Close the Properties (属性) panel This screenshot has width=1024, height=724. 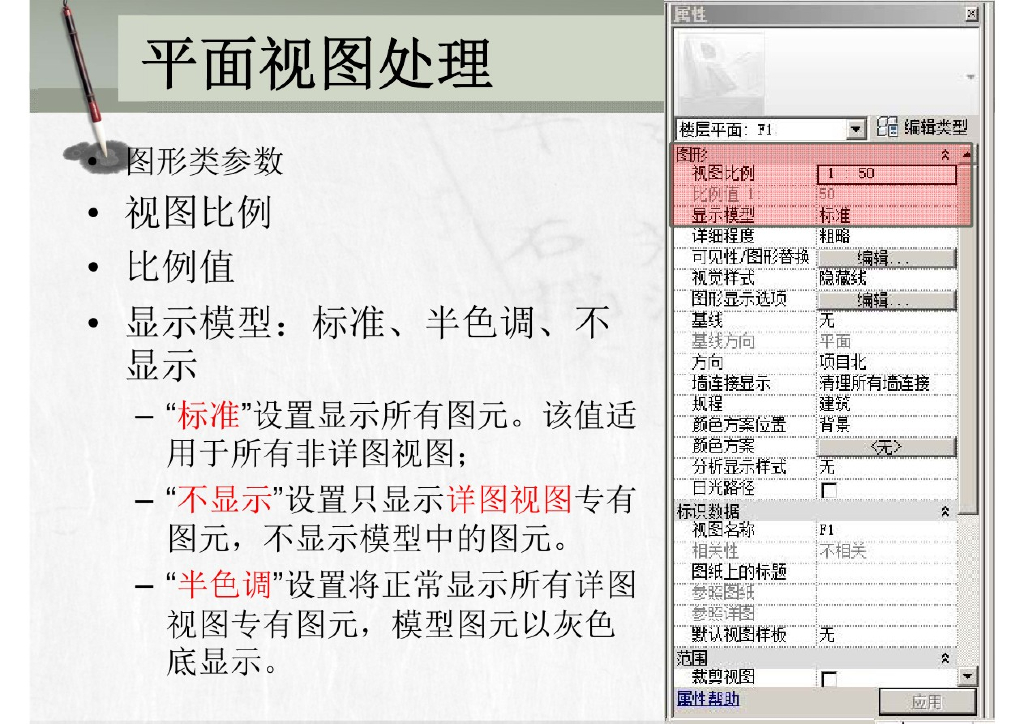pyautogui.click(x=972, y=14)
